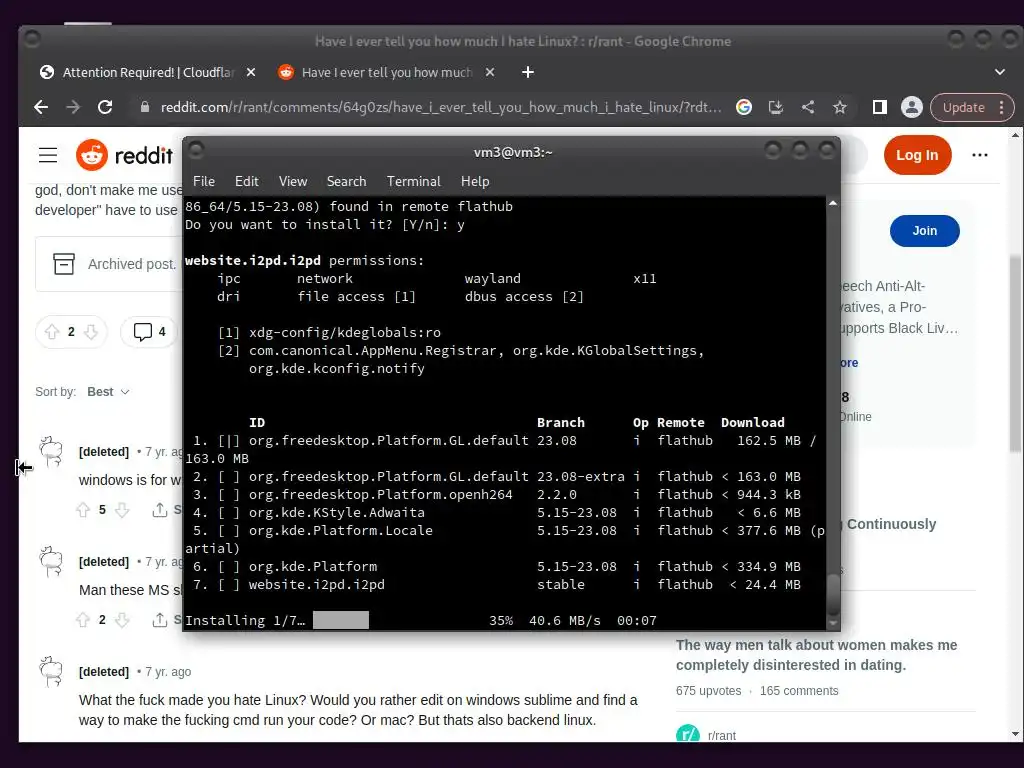1024x768 pixels.
Task: Go forward in Chrome
Action: pos(73,107)
